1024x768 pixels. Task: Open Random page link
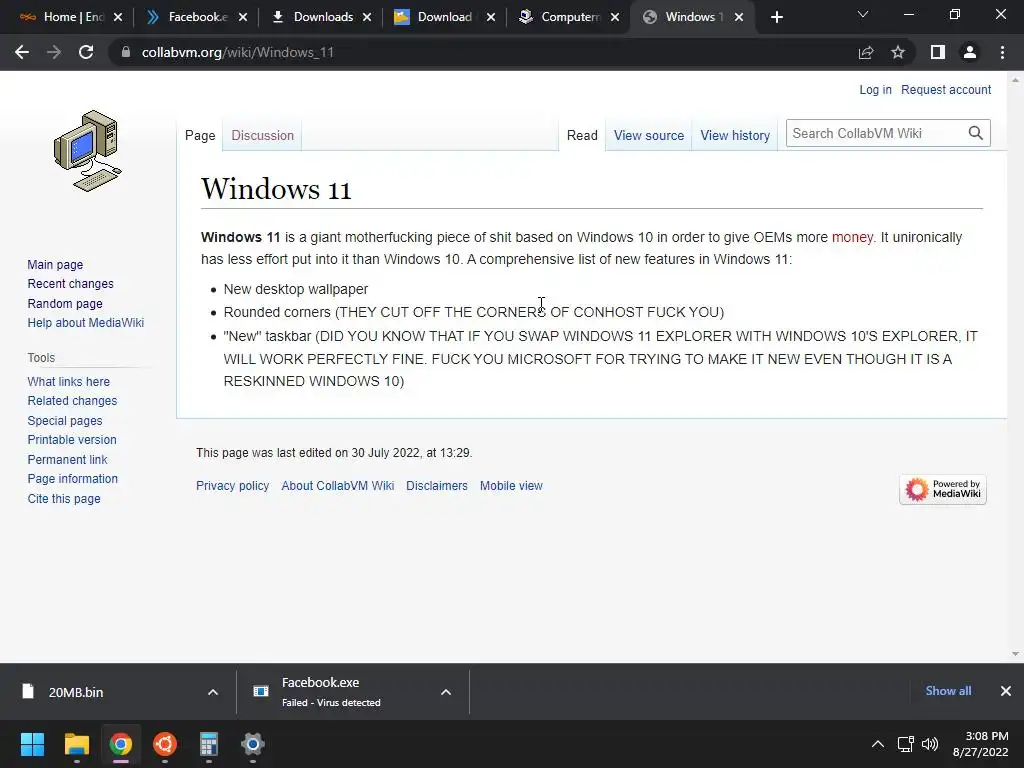click(x=65, y=304)
